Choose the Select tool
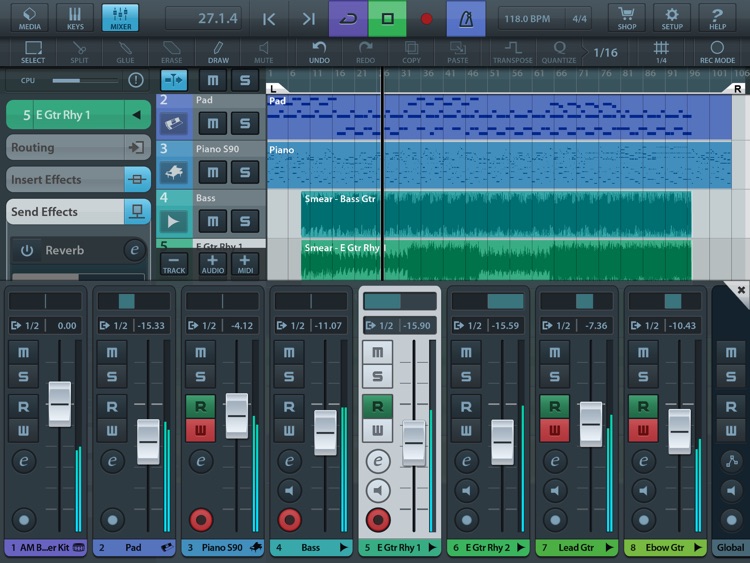750x563 pixels. tap(33, 52)
